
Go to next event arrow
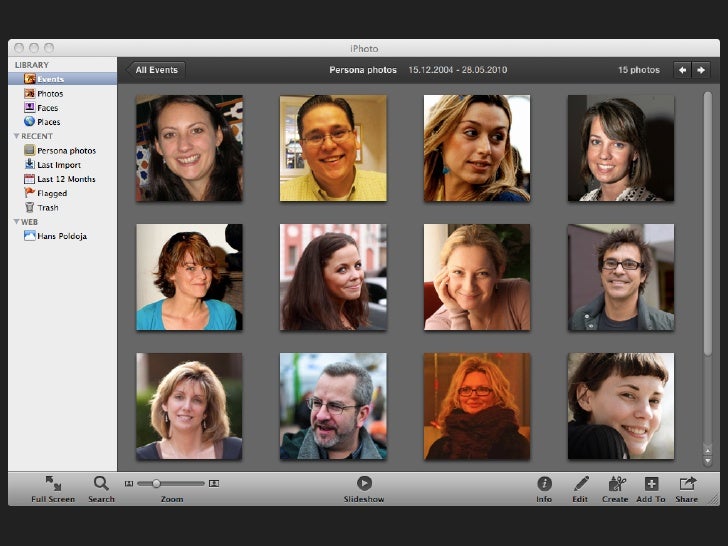point(701,70)
